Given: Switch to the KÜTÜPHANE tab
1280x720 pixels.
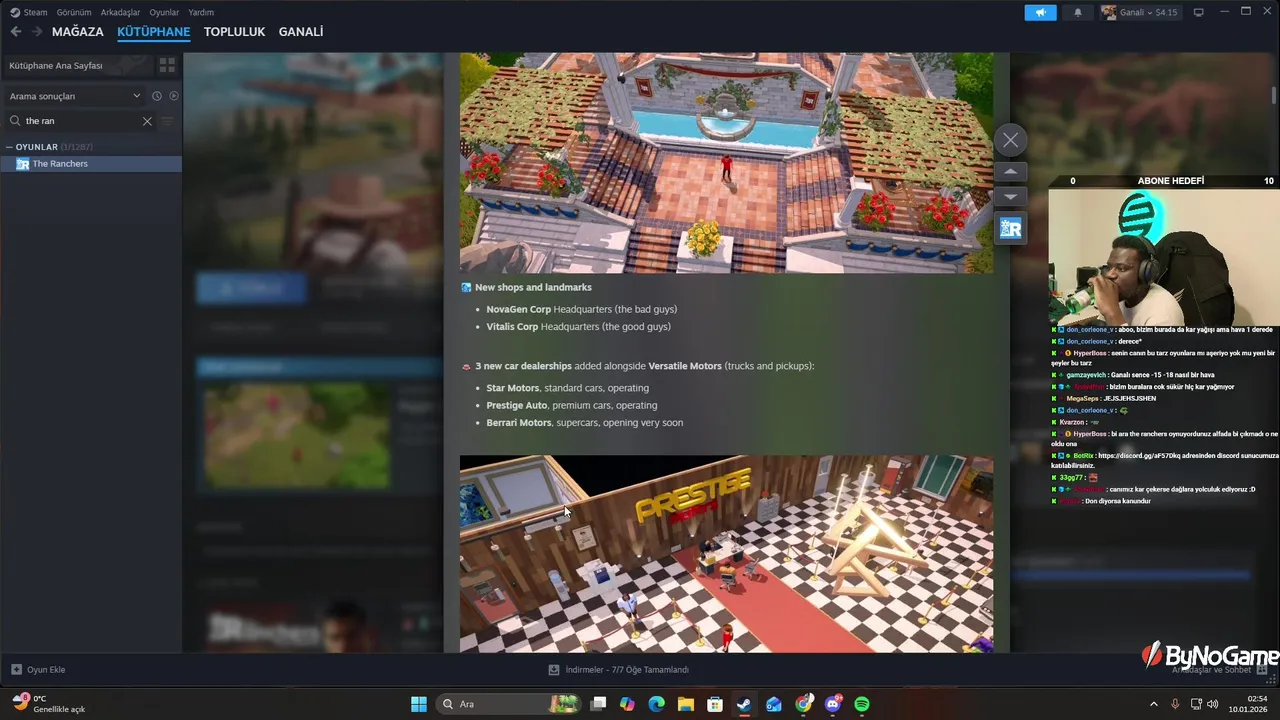Looking at the screenshot, I should [153, 32].
